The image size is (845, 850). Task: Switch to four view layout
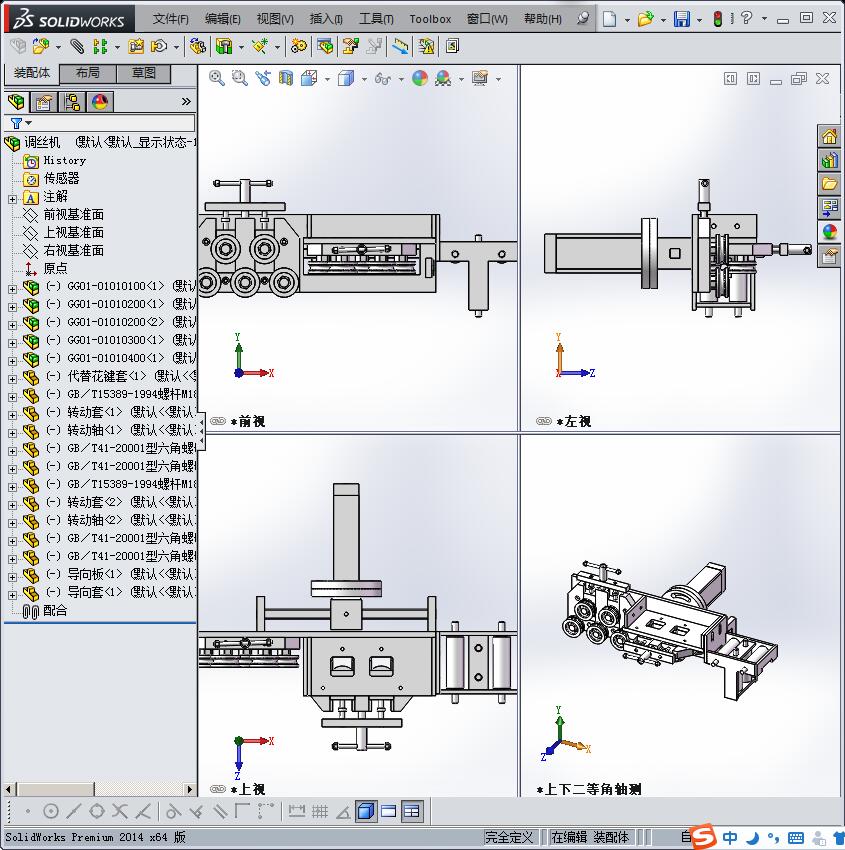point(412,812)
